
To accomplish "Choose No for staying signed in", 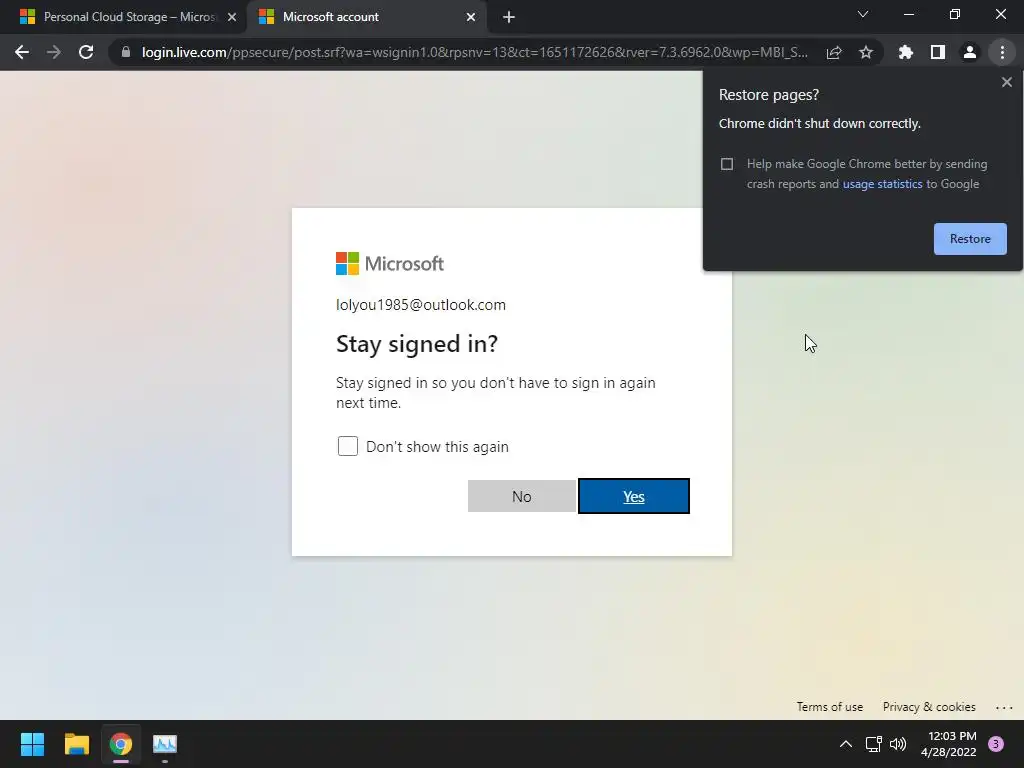I will coord(522,496).
